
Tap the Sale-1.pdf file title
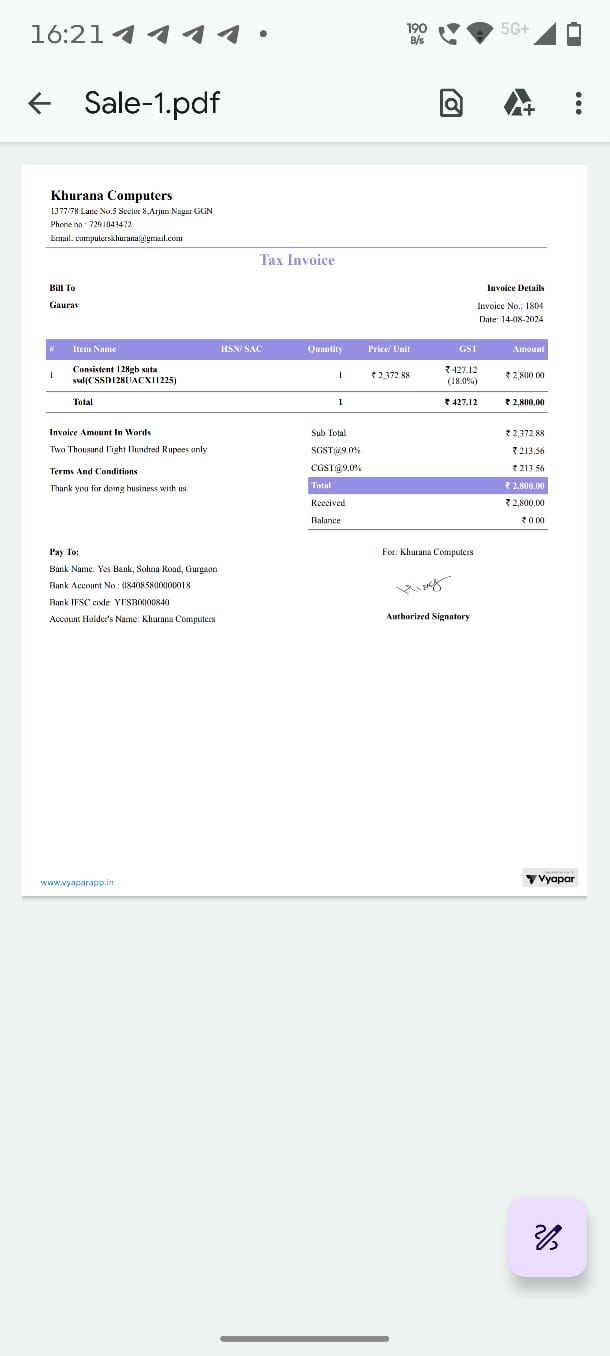pos(152,103)
